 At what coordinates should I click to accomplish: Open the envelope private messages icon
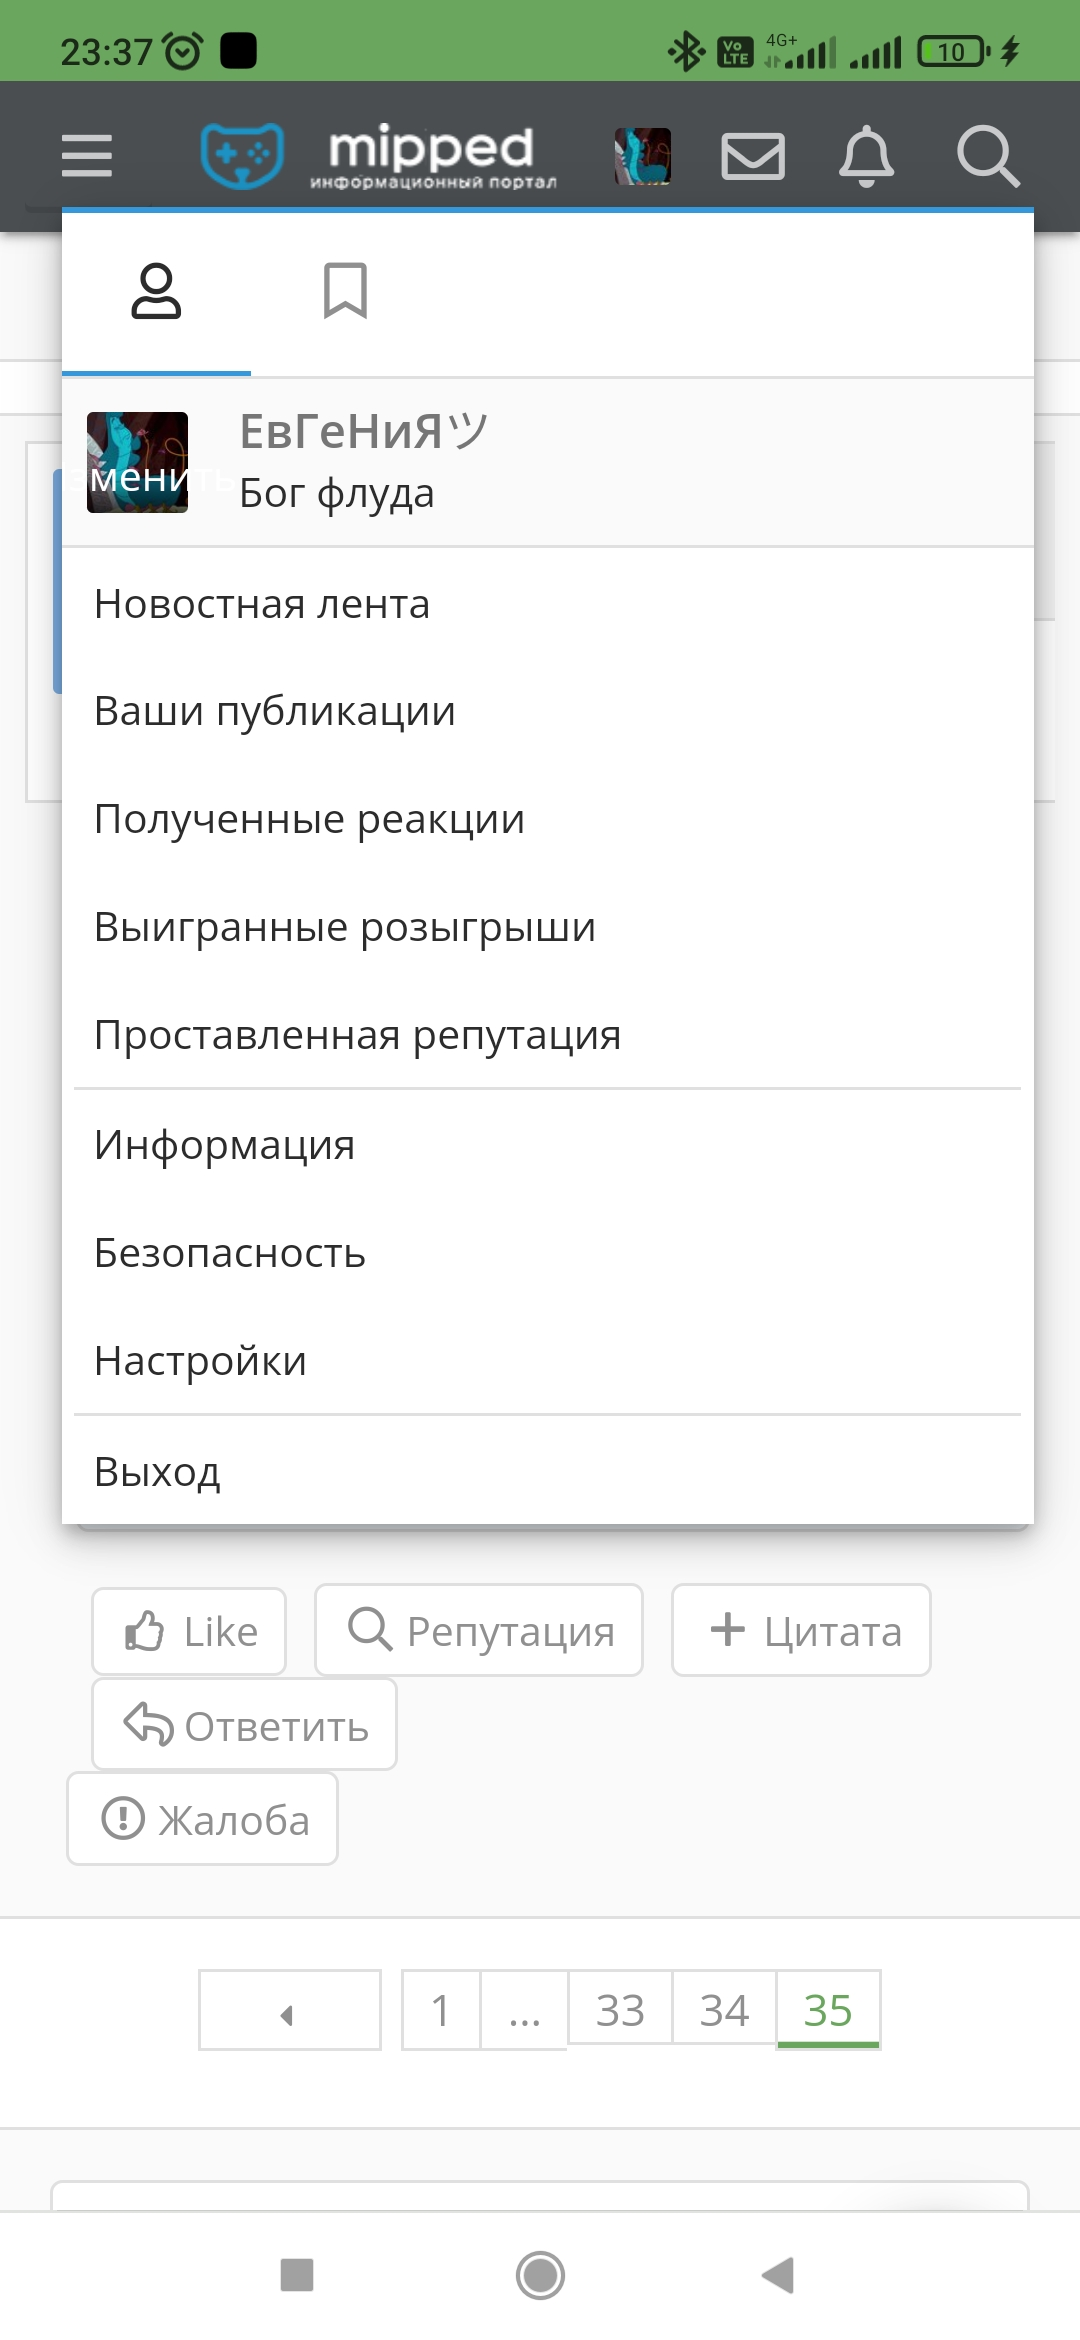click(x=753, y=156)
